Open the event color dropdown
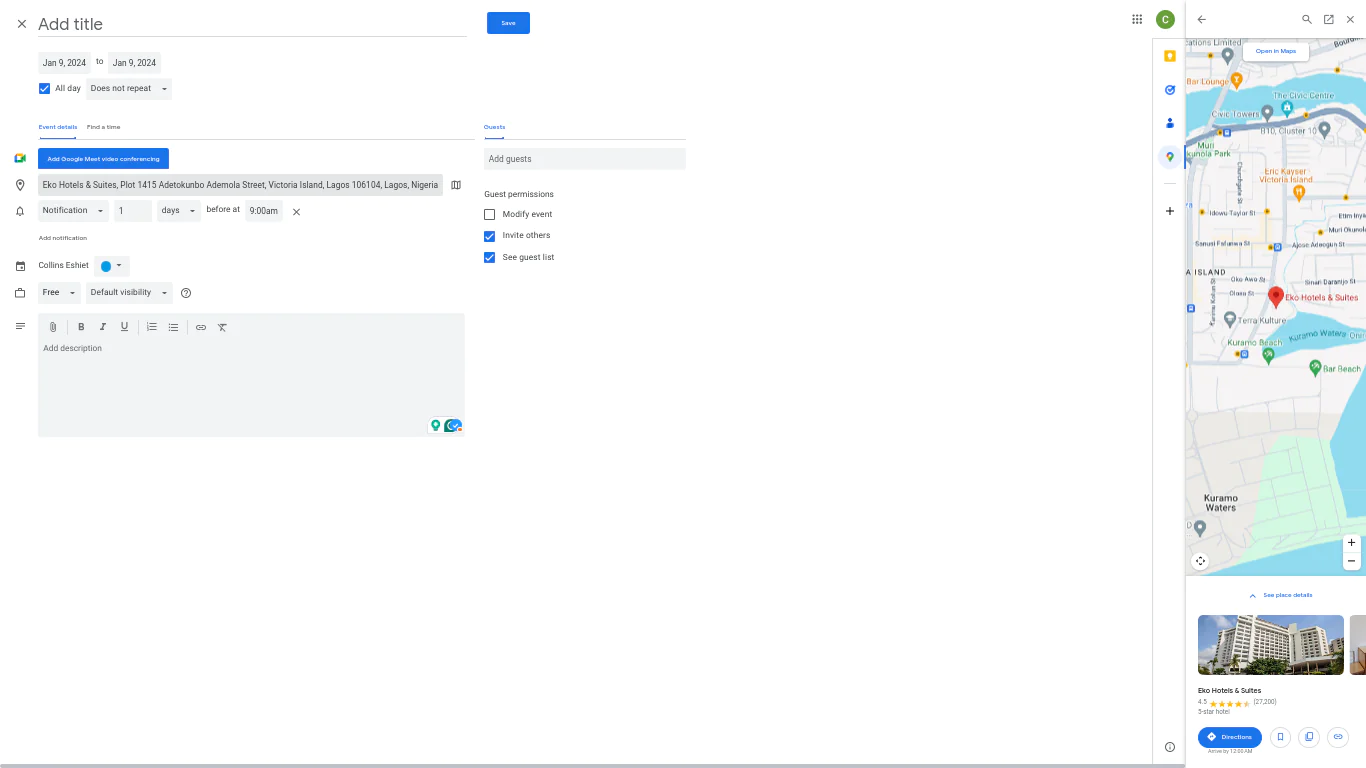Image resolution: width=1366 pixels, height=768 pixels. tap(112, 266)
